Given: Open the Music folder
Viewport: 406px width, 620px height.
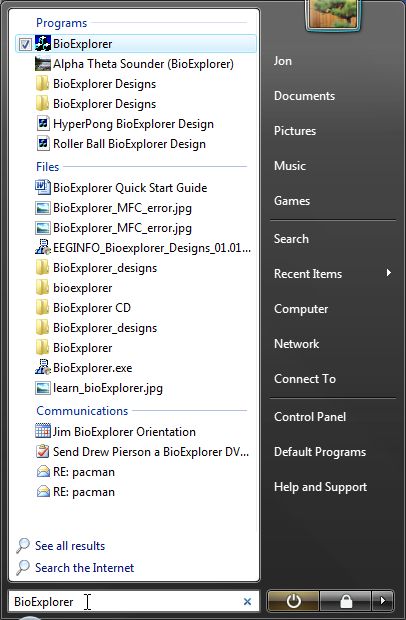Looking at the screenshot, I should [290, 166].
